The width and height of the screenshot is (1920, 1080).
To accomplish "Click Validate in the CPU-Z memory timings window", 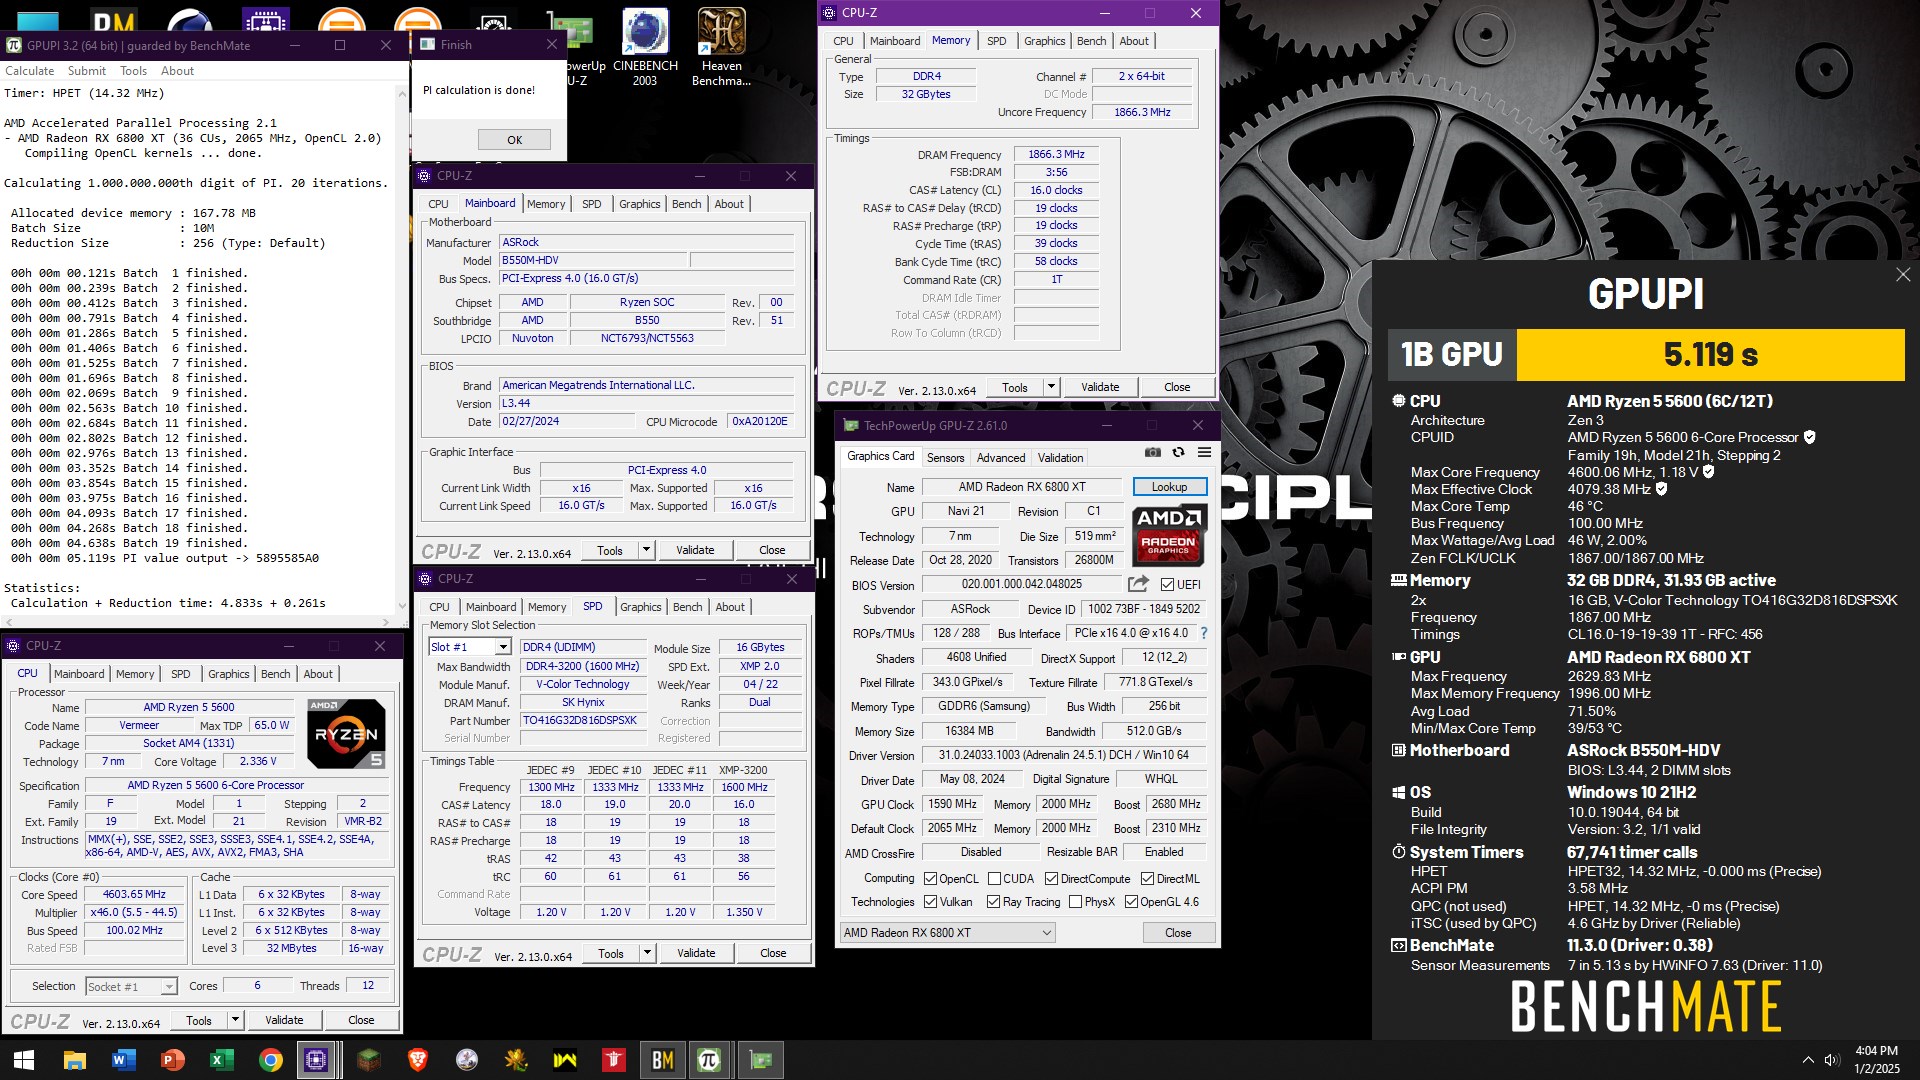I will click(1100, 387).
